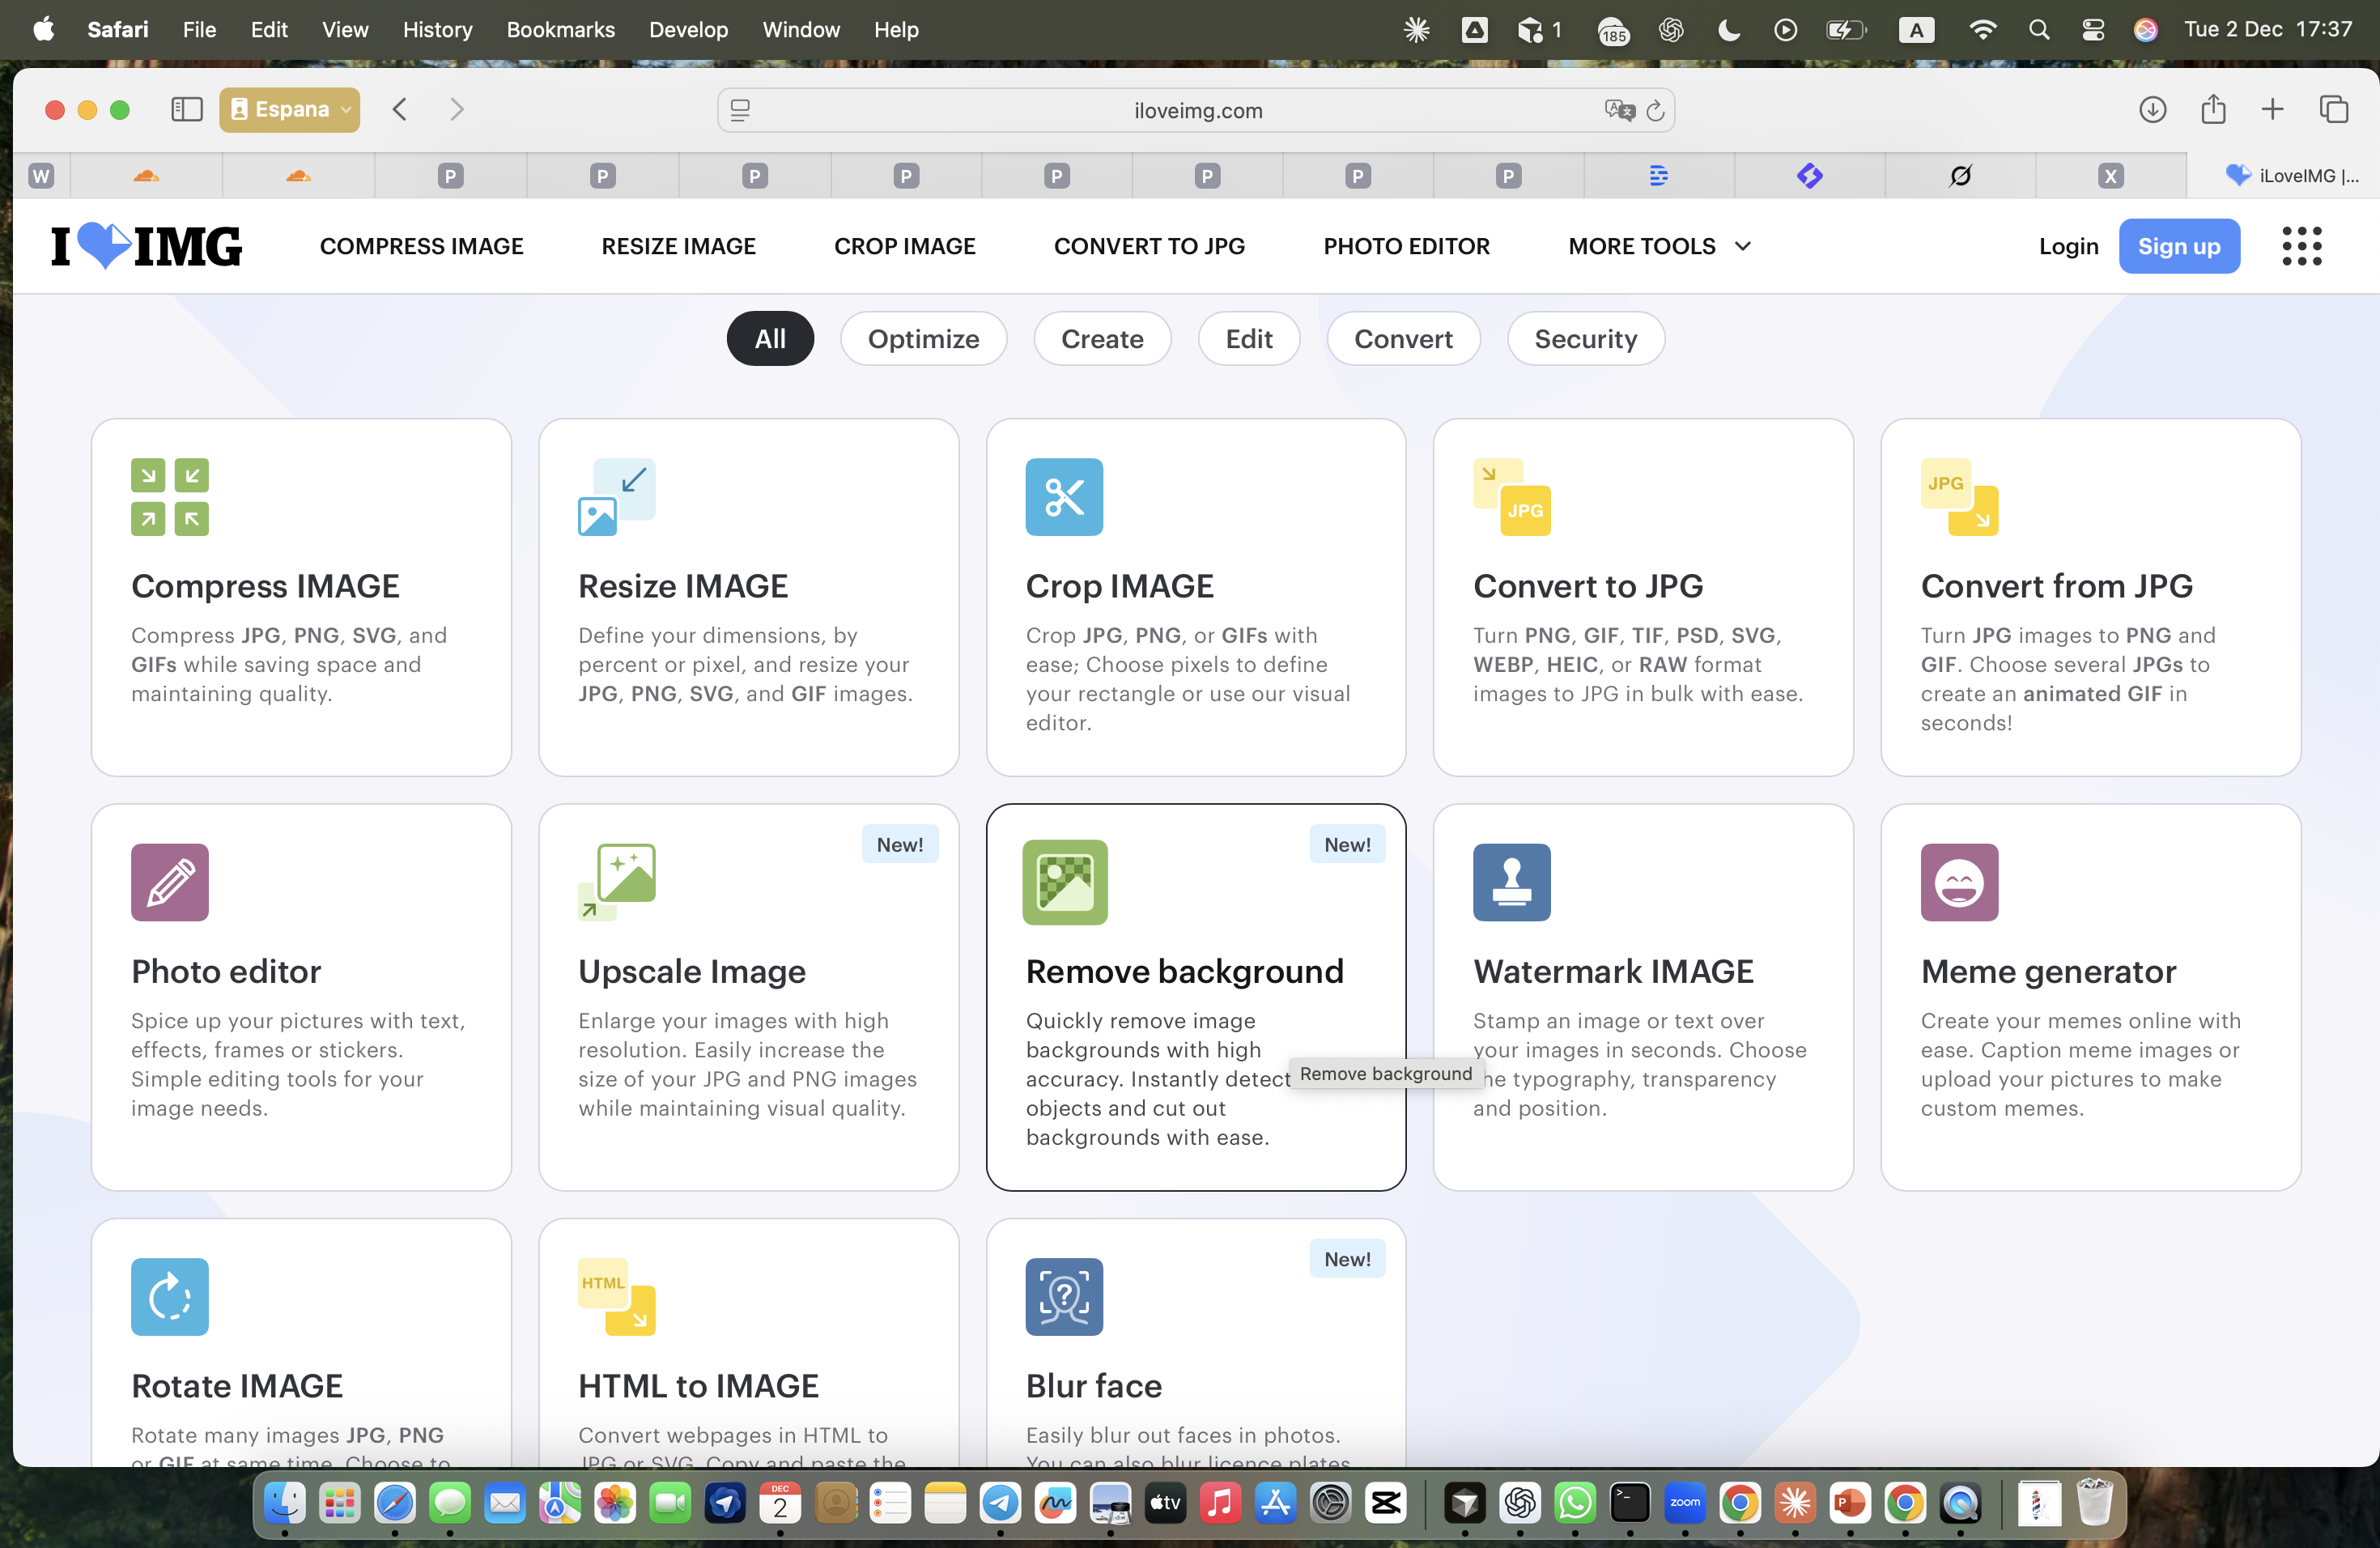The image size is (2380, 1548).
Task: Switch filter to Optimize
Action: (923, 338)
